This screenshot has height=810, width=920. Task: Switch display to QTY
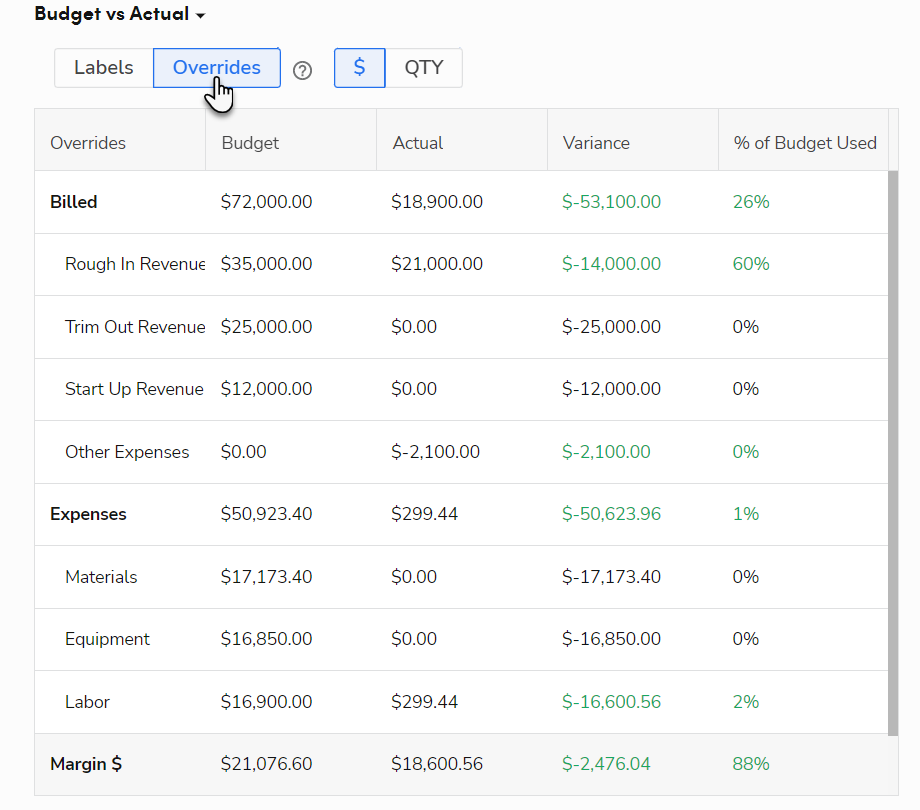(424, 68)
